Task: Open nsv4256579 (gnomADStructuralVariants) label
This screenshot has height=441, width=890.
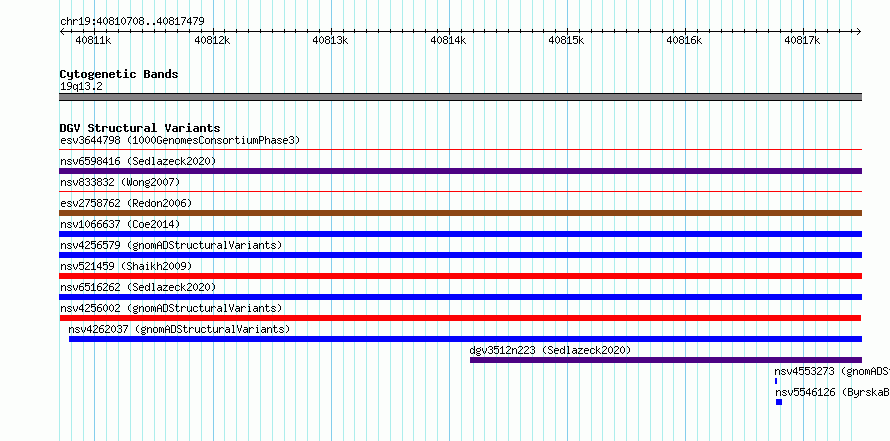Action: click(171, 245)
